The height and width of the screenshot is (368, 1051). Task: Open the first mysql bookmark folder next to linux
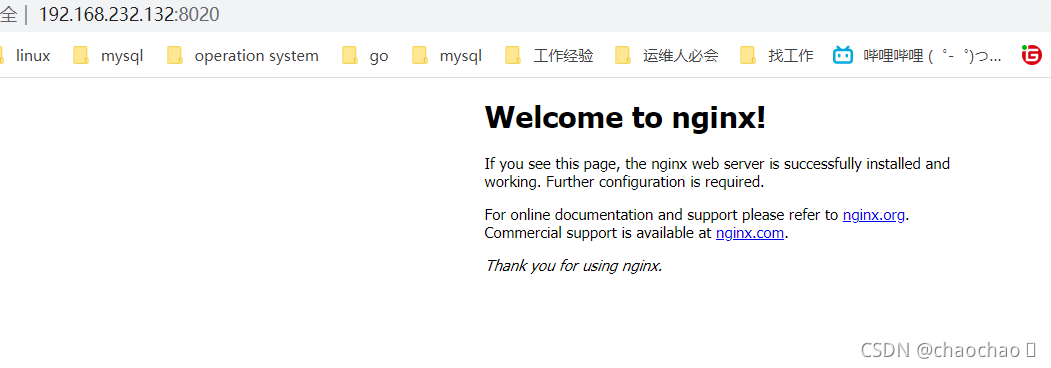(x=109, y=56)
